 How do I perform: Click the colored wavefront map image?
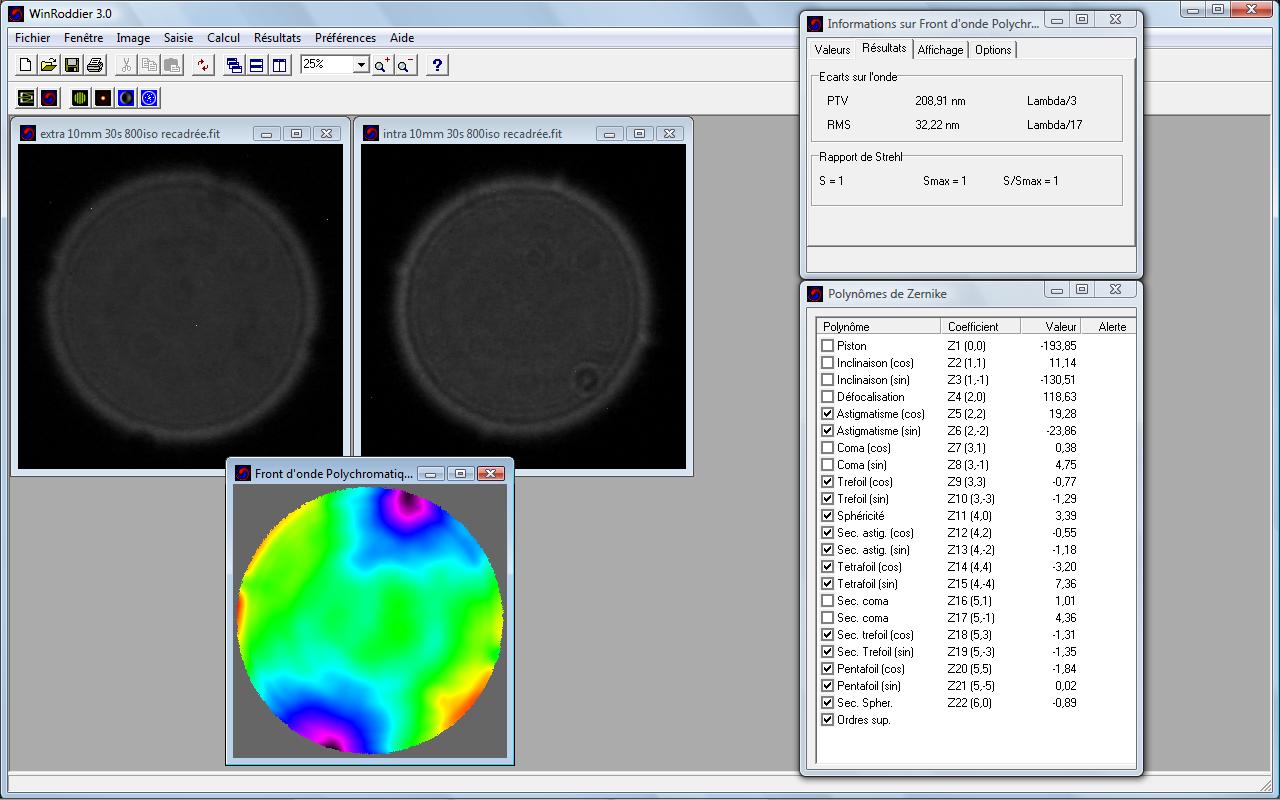coord(370,618)
